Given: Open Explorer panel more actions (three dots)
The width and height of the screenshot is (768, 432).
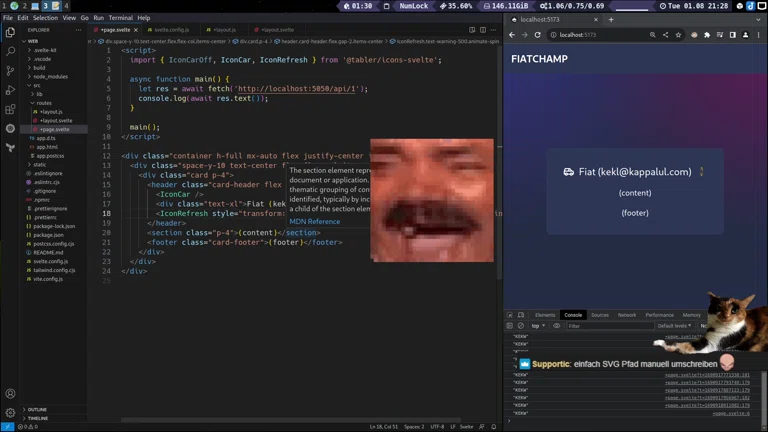Looking at the screenshot, I should click(78, 30).
